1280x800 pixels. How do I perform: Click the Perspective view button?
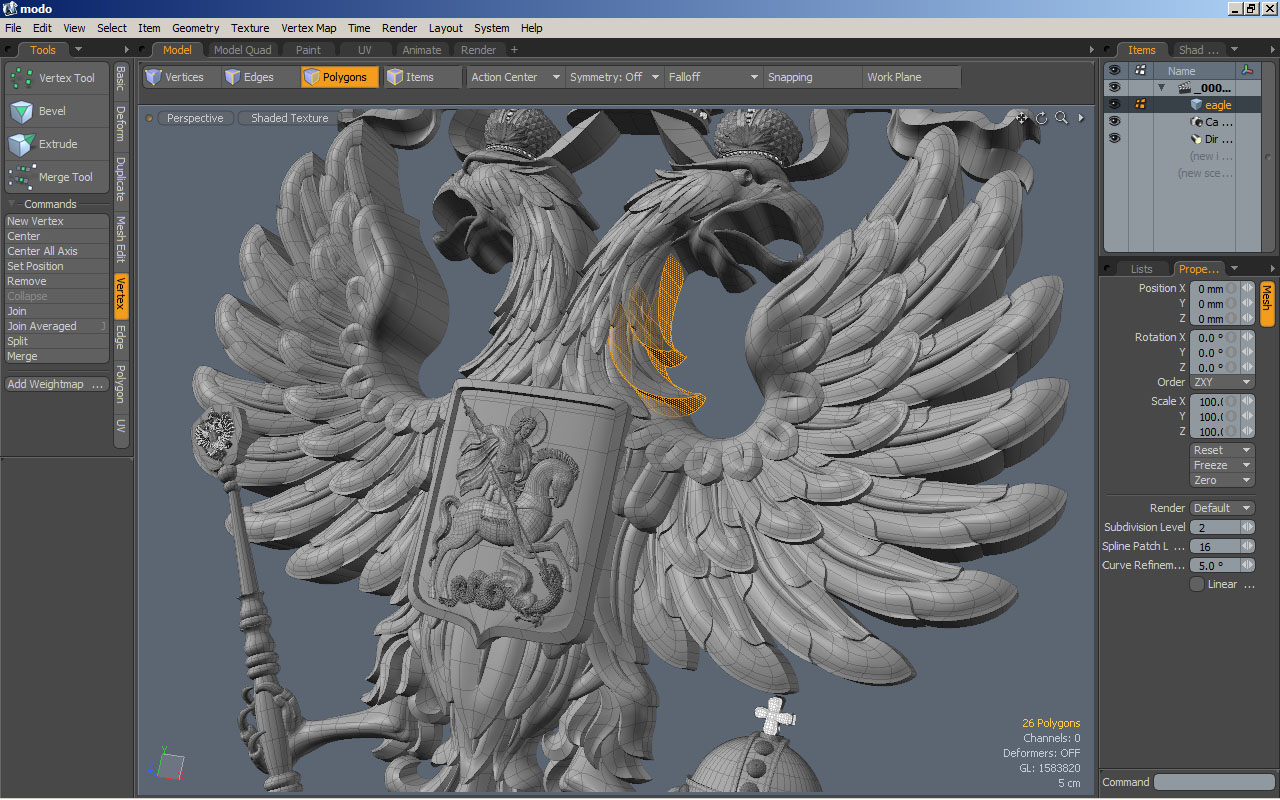click(x=195, y=118)
